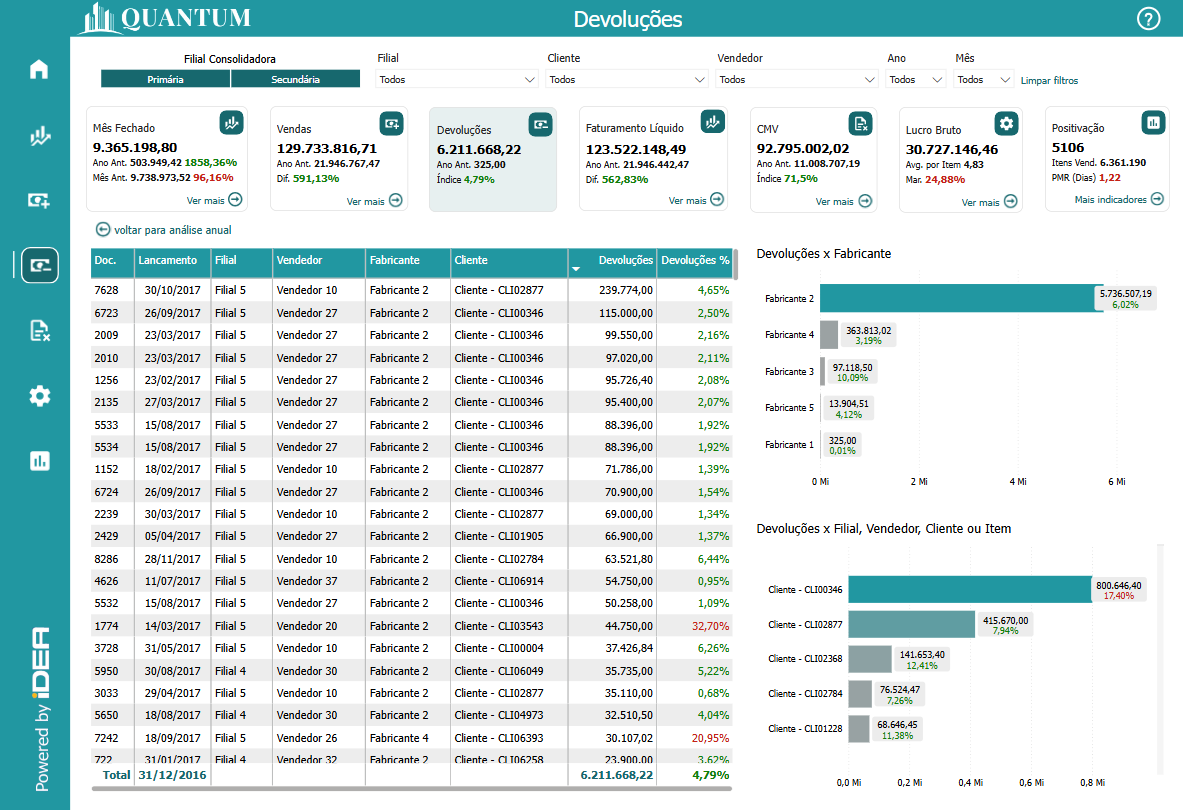Click the Lancamento column header

point(168,260)
